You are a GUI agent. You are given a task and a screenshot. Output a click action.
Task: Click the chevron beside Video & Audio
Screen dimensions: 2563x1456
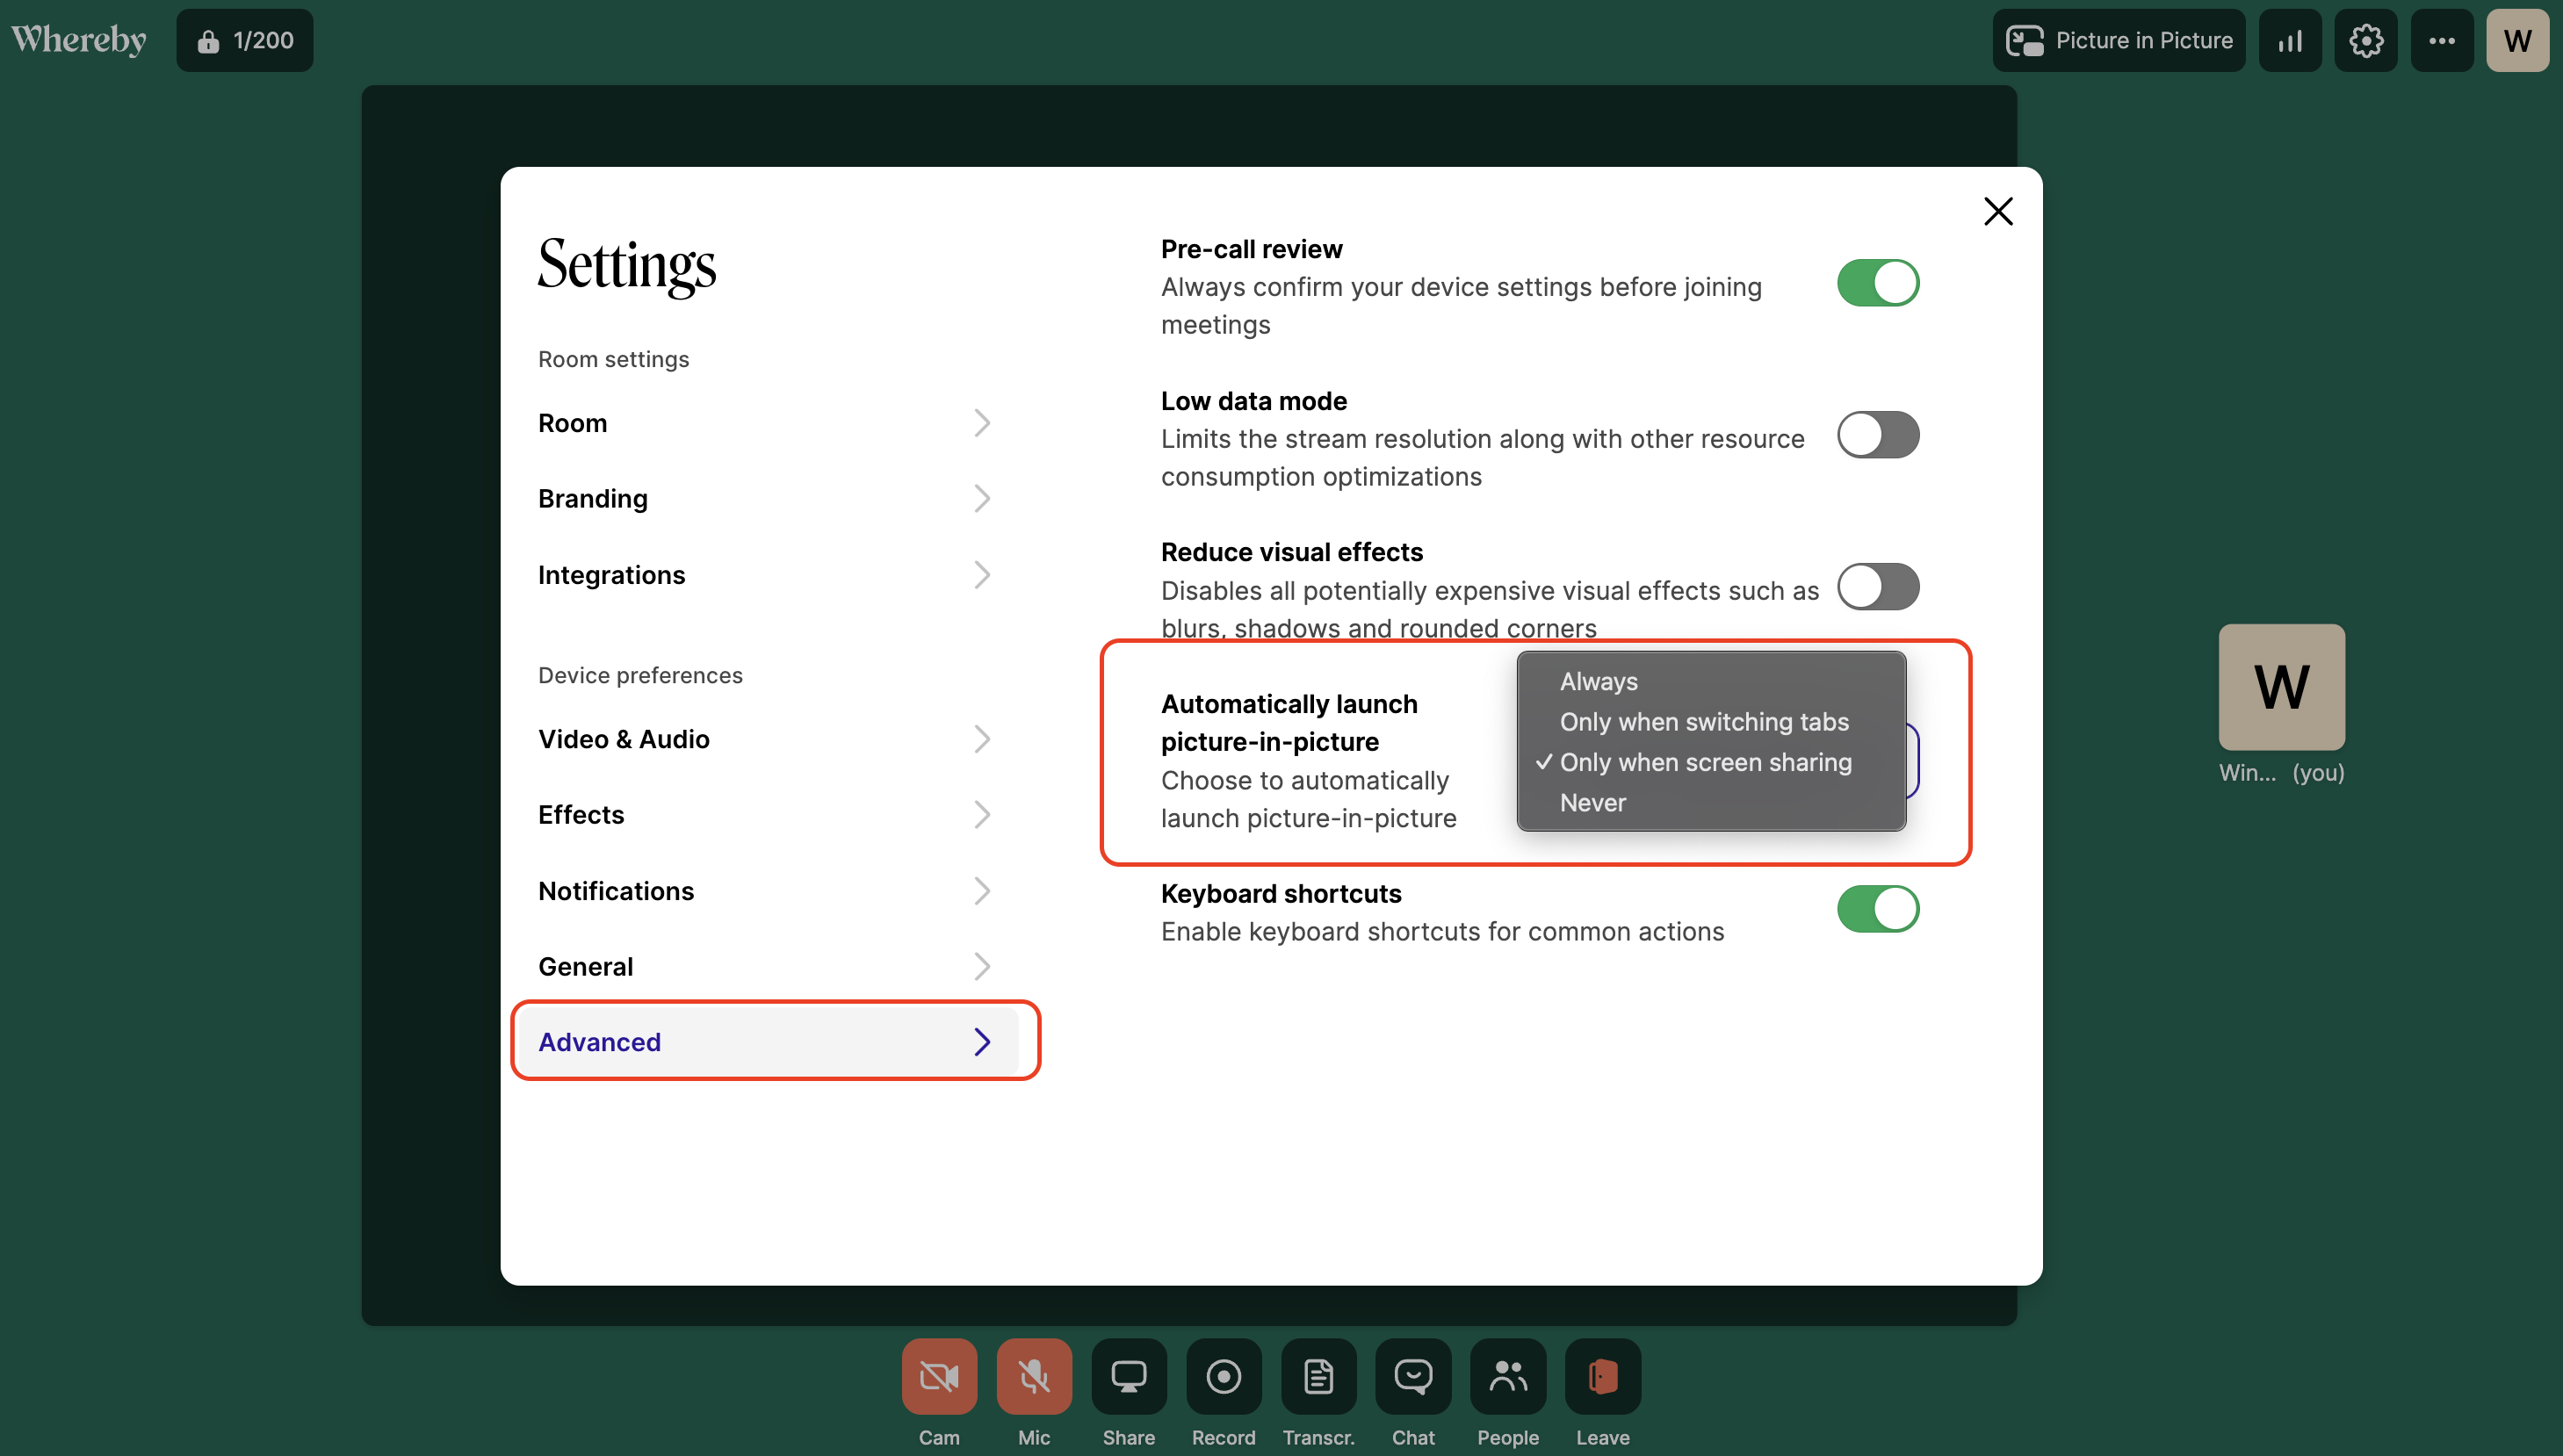982,739
